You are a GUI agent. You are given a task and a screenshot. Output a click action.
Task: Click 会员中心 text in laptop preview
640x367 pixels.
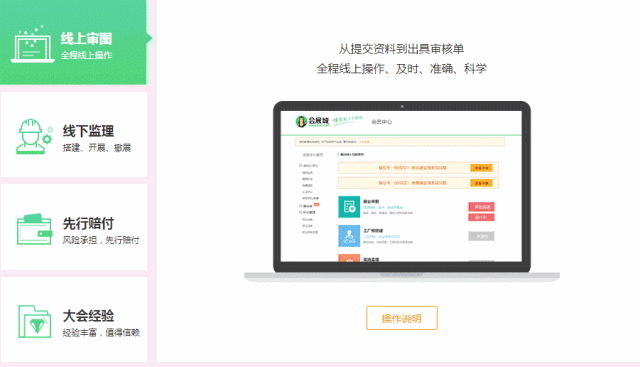coord(382,122)
